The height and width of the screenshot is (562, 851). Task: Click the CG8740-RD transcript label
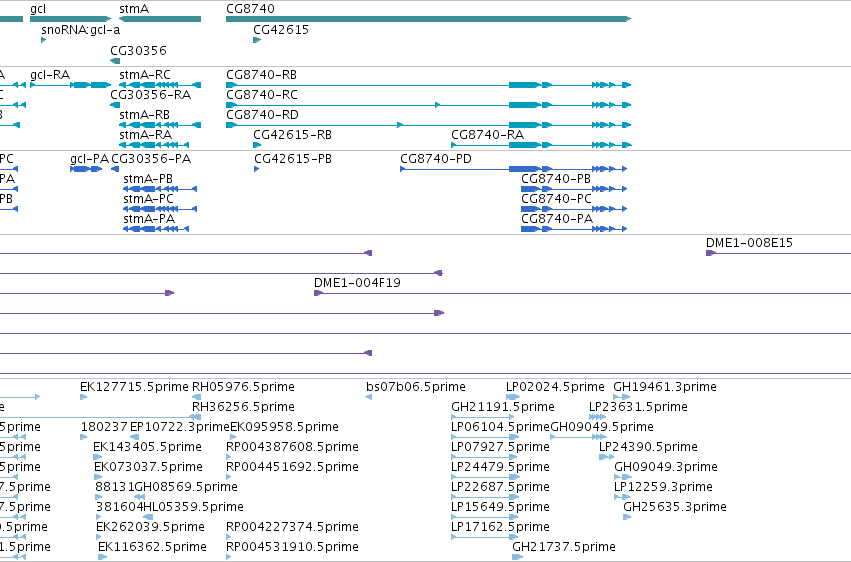click(x=263, y=115)
